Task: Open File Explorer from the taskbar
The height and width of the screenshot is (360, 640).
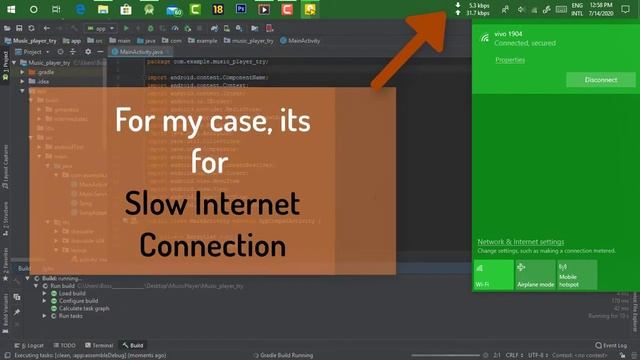Action: (x=103, y=9)
